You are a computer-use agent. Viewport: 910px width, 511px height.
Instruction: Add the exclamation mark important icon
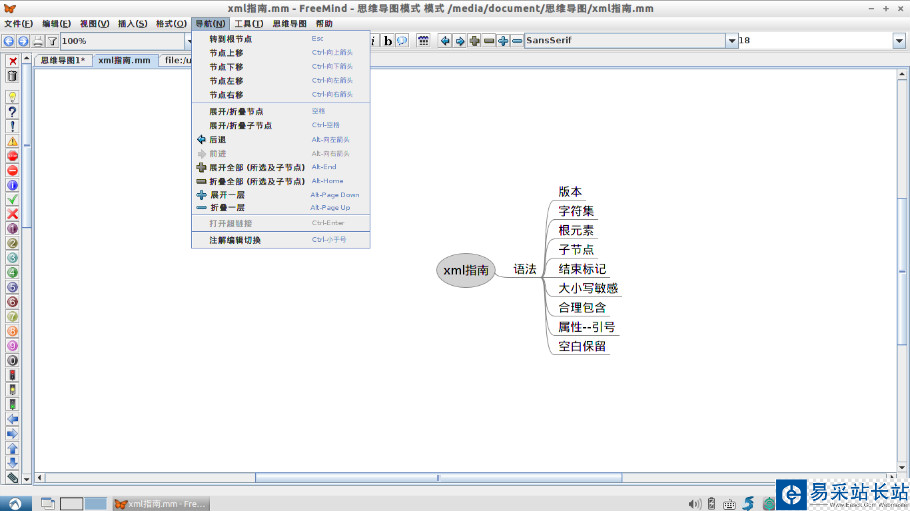pos(12,126)
